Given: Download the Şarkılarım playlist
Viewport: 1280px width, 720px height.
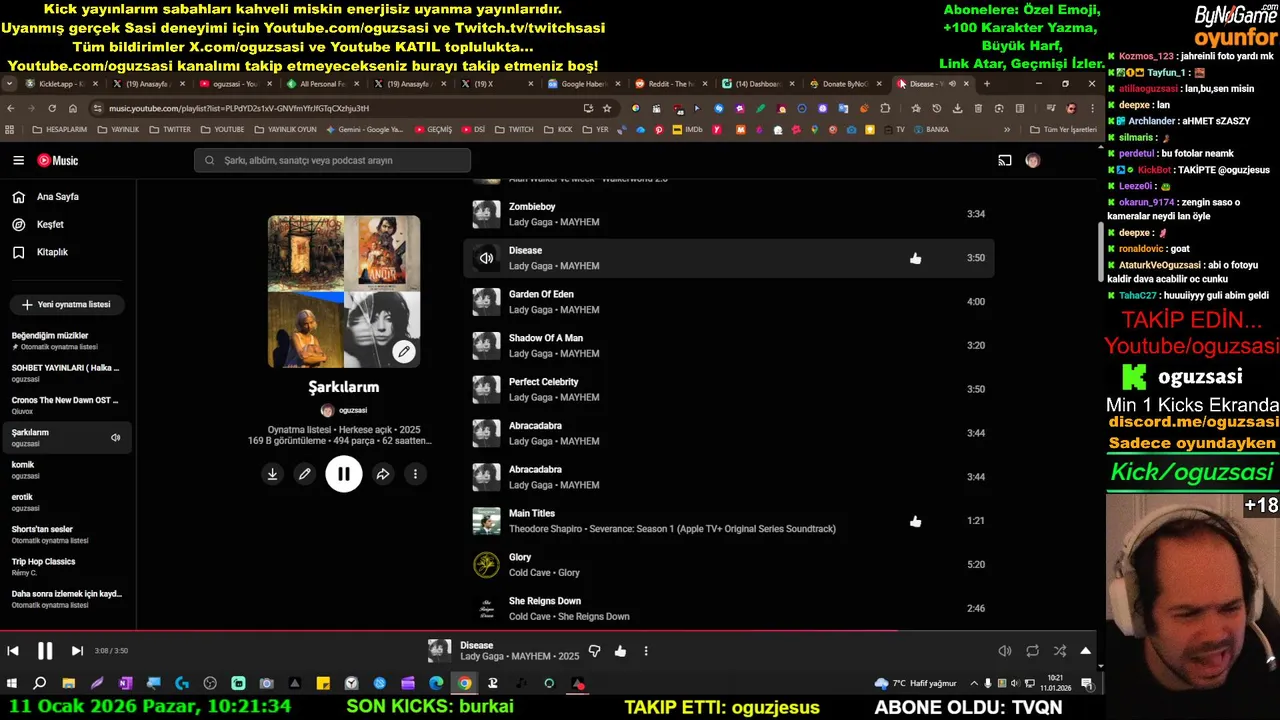Looking at the screenshot, I should coord(272,474).
